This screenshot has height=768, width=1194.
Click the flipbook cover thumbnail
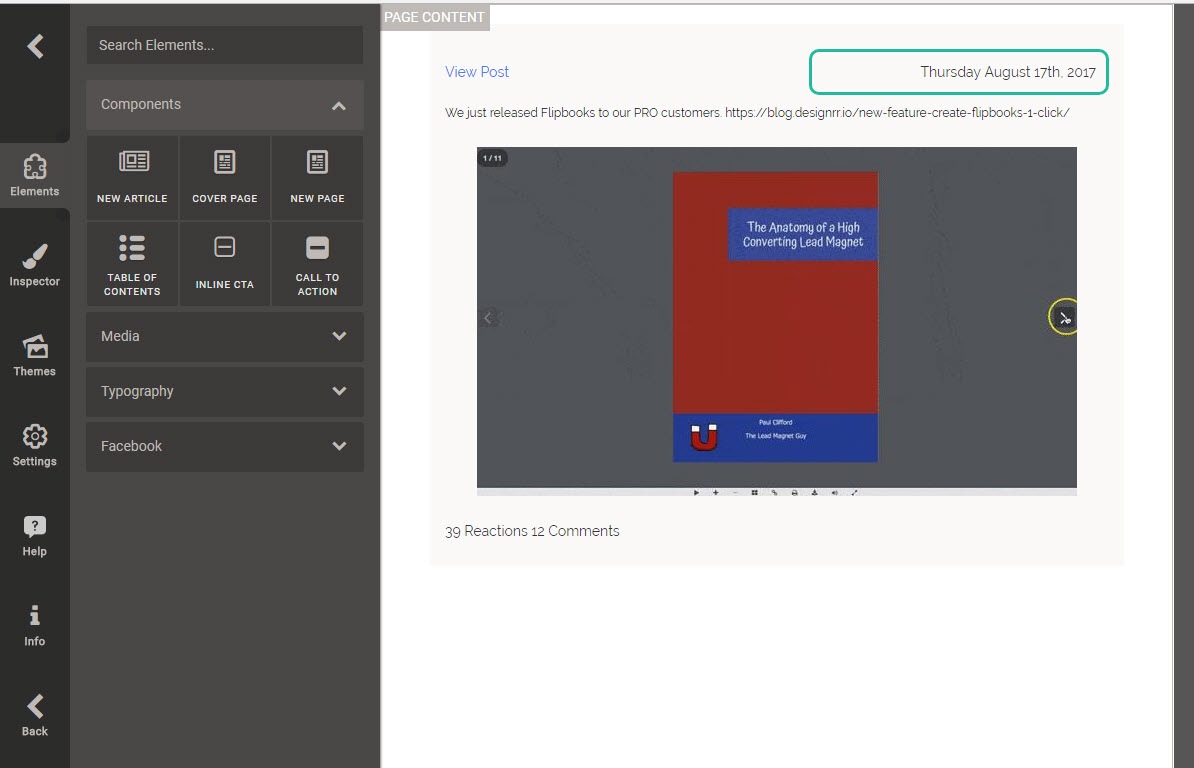(x=775, y=317)
